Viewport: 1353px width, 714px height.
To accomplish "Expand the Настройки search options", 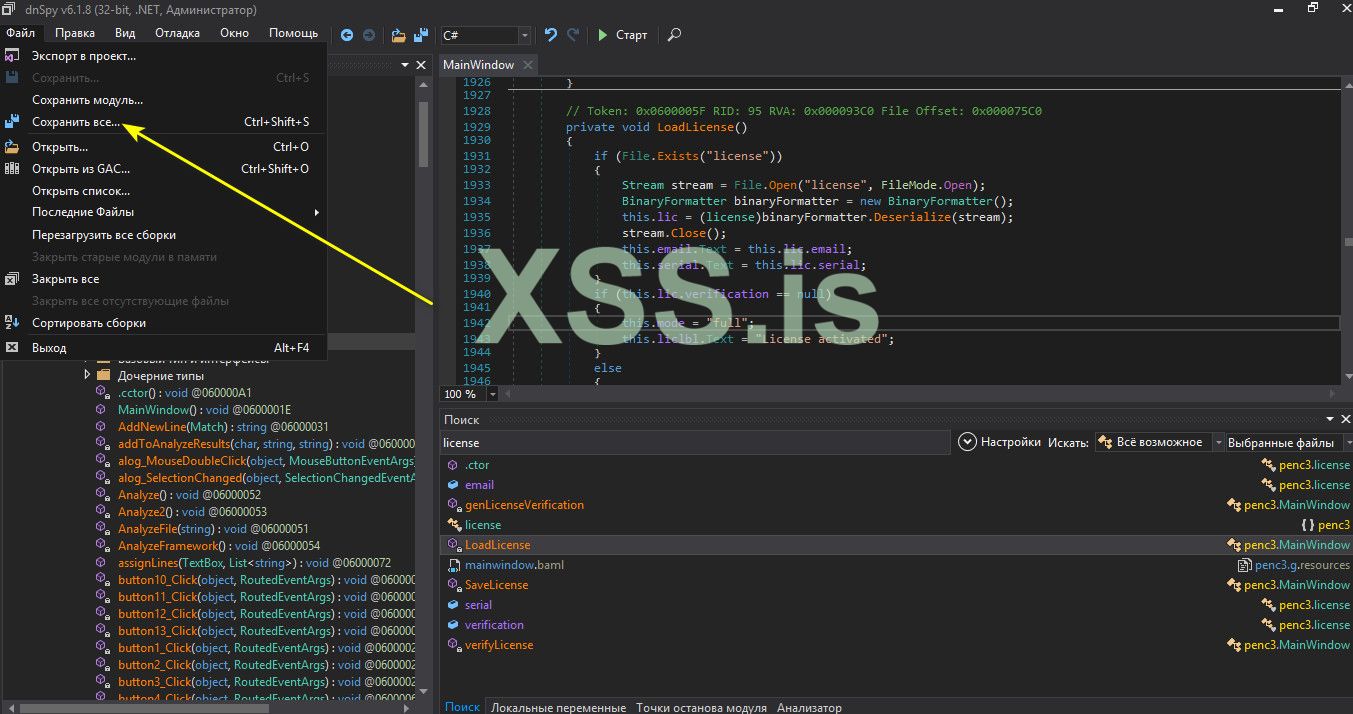I will (x=967, y=442).
